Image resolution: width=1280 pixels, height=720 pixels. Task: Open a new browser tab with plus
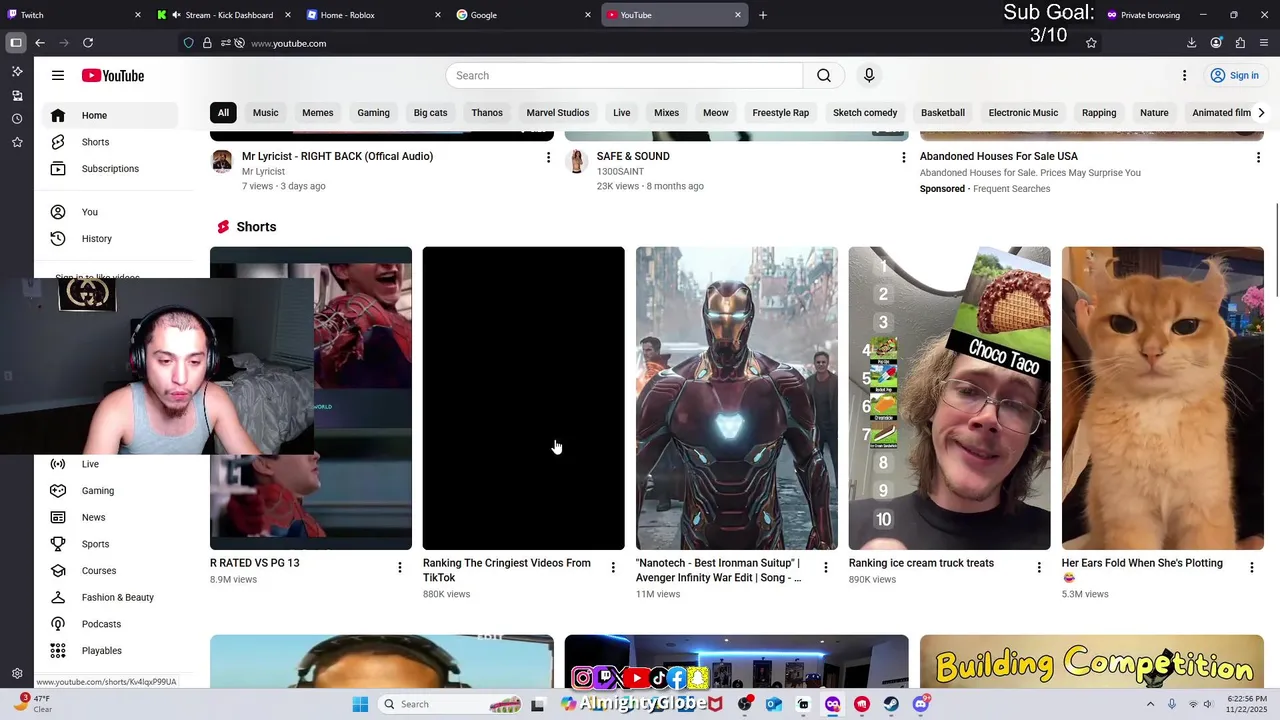tap(763, 15)
